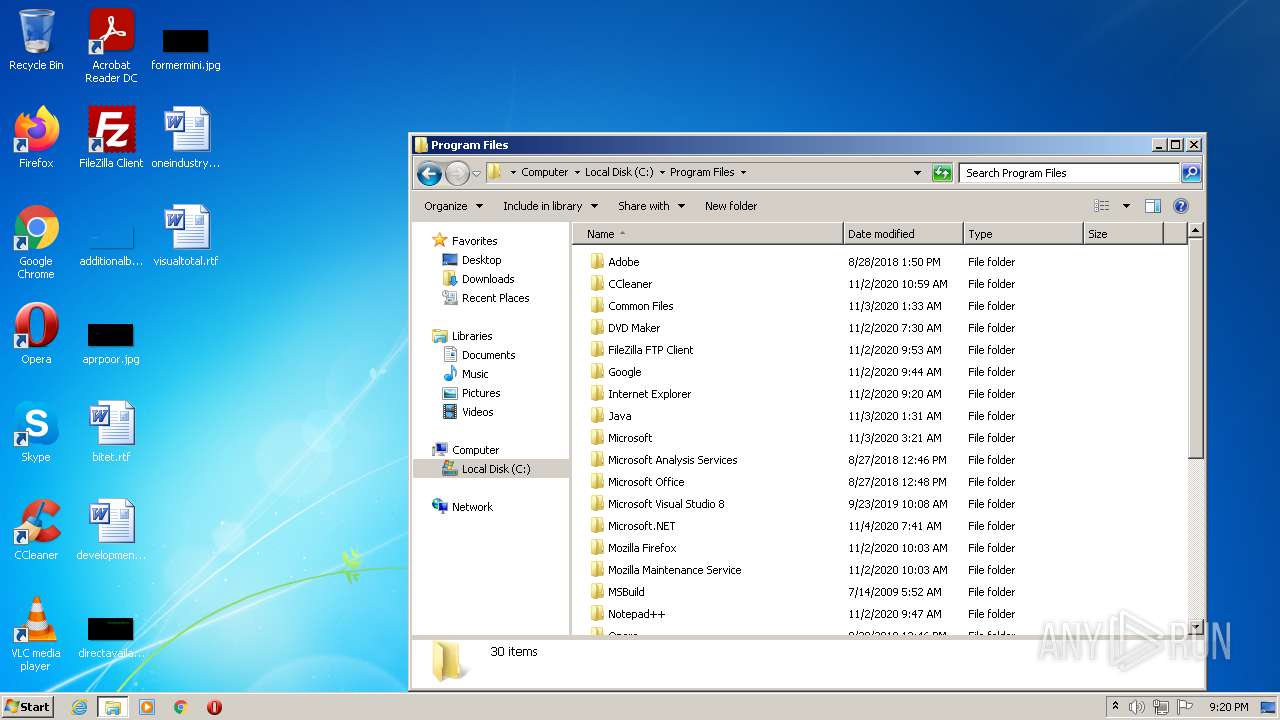1280x720 pixels.
Task: Open the Share with dropdown
Action: tap(651, 206)
